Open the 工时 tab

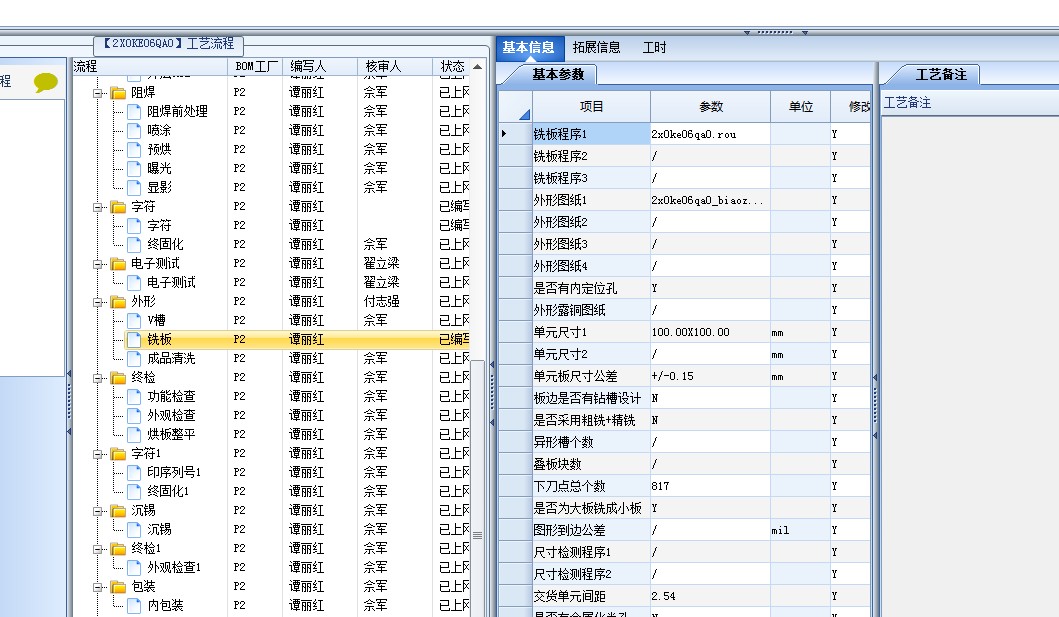[x=654, y=47]
